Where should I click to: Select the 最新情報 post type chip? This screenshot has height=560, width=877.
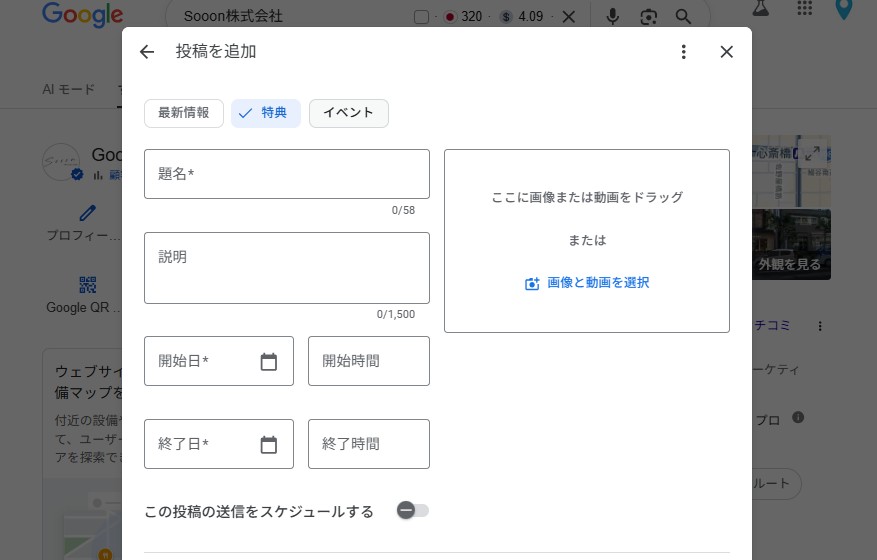[x=183, y=113]
